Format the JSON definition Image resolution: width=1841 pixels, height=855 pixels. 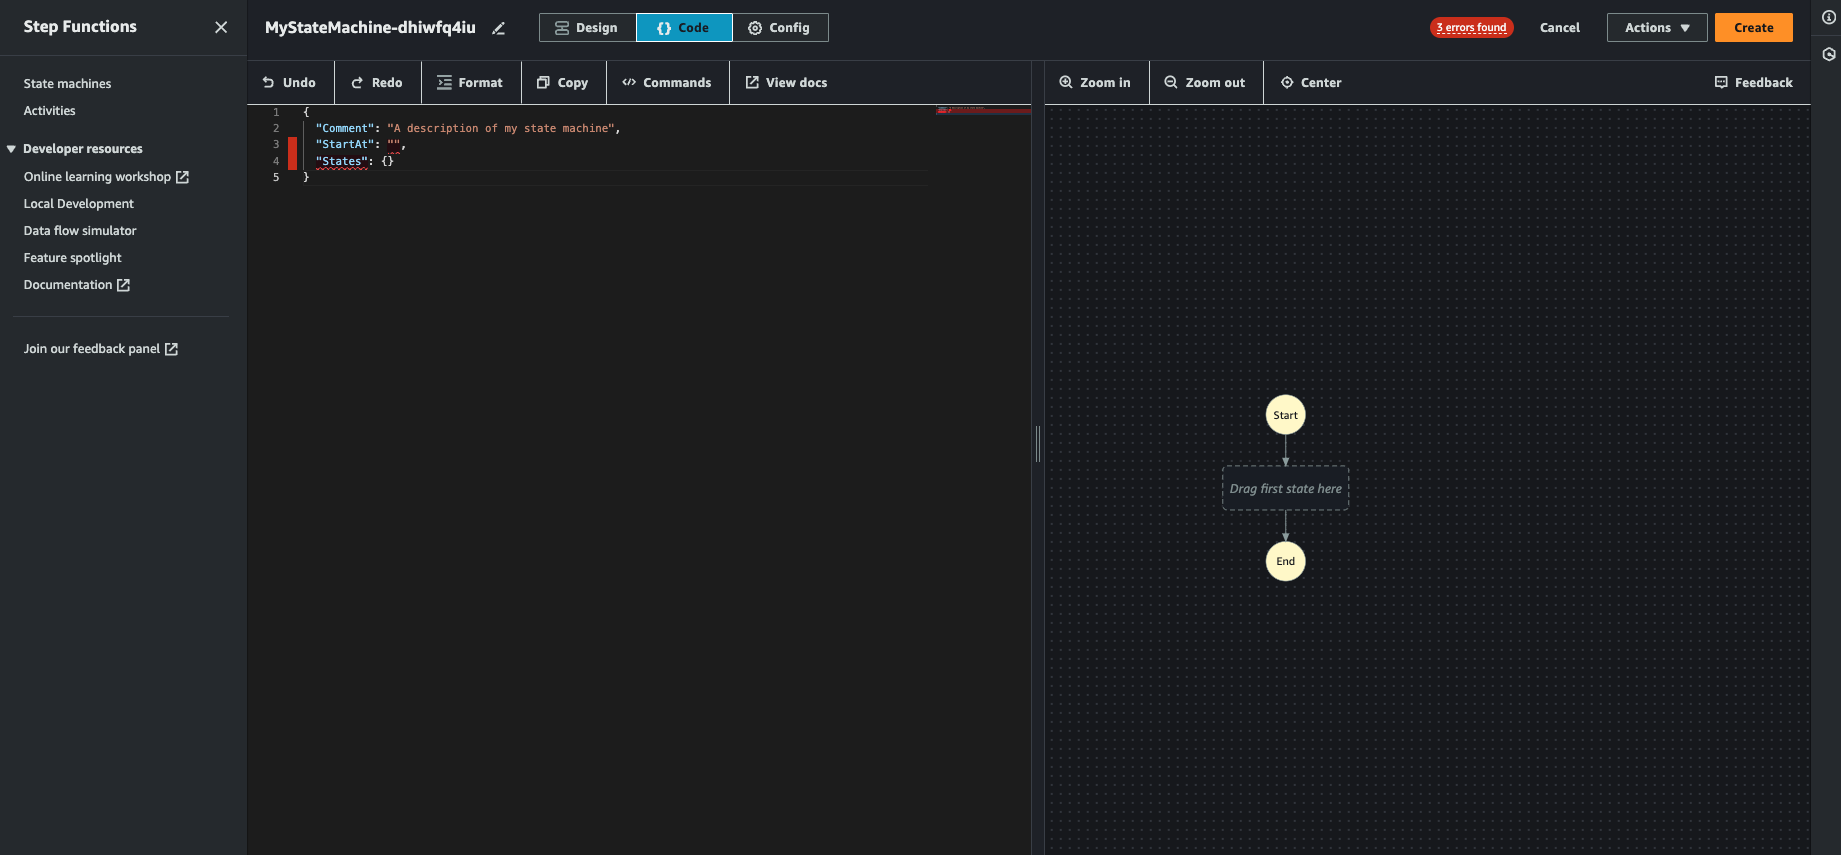pos(470,83)
